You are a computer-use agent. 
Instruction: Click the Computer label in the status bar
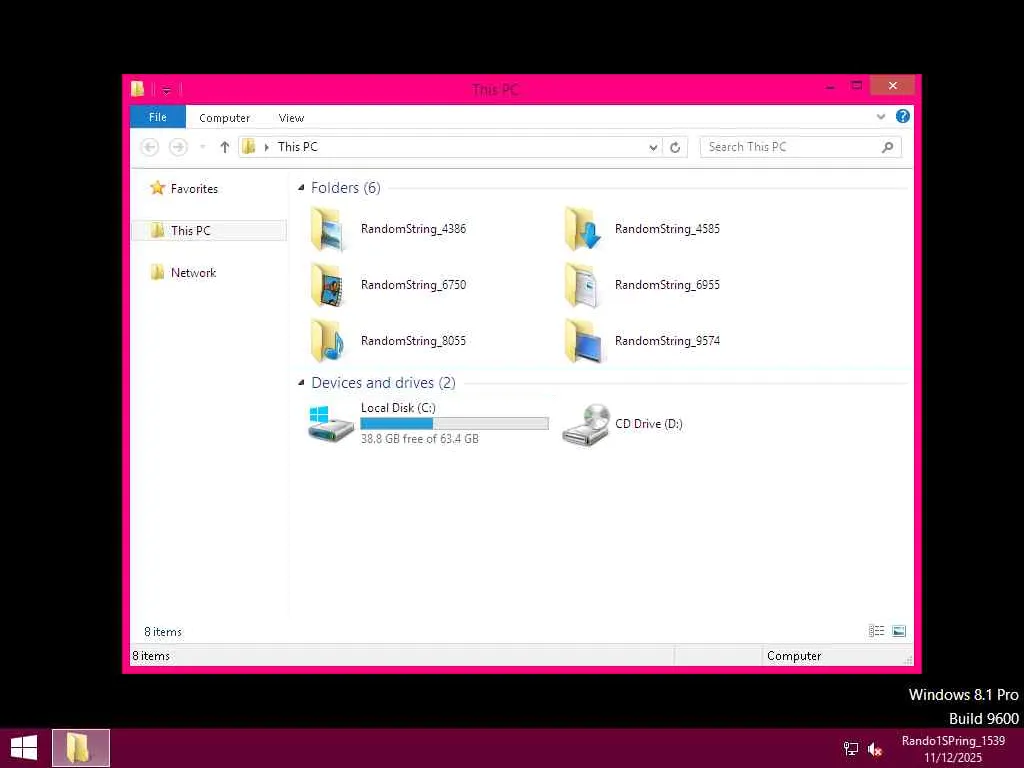coord(793,656)
